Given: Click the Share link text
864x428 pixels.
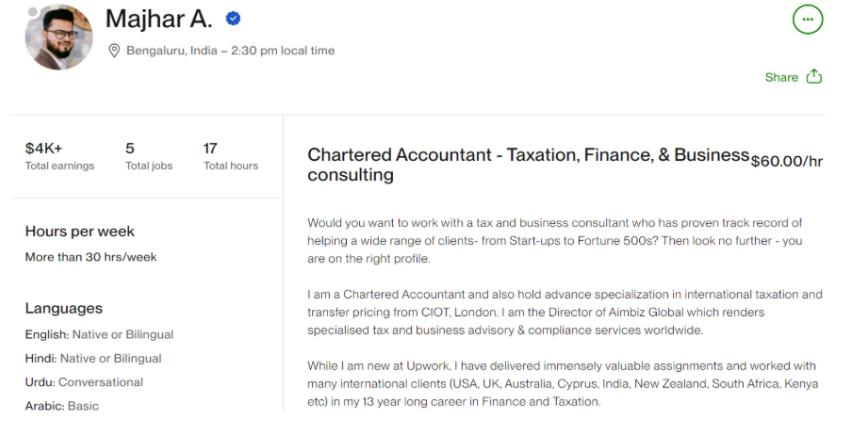Looking at the screenshot, I should [x=781, y=78].
